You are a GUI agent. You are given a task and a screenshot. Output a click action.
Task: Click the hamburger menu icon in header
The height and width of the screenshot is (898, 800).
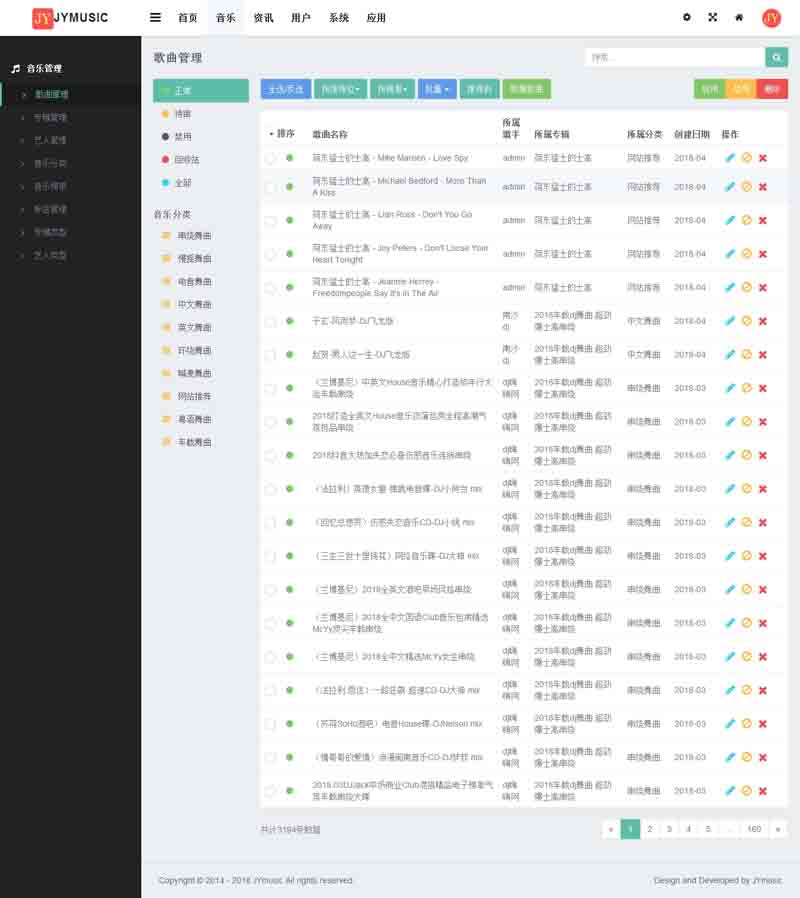(155, 17)
